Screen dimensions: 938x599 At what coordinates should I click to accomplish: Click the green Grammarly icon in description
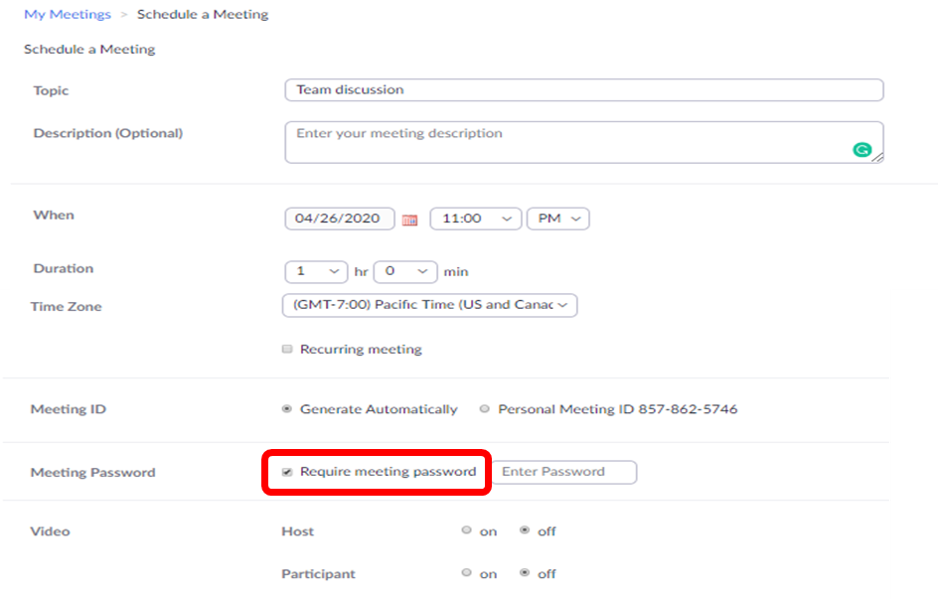click(861, 150)
